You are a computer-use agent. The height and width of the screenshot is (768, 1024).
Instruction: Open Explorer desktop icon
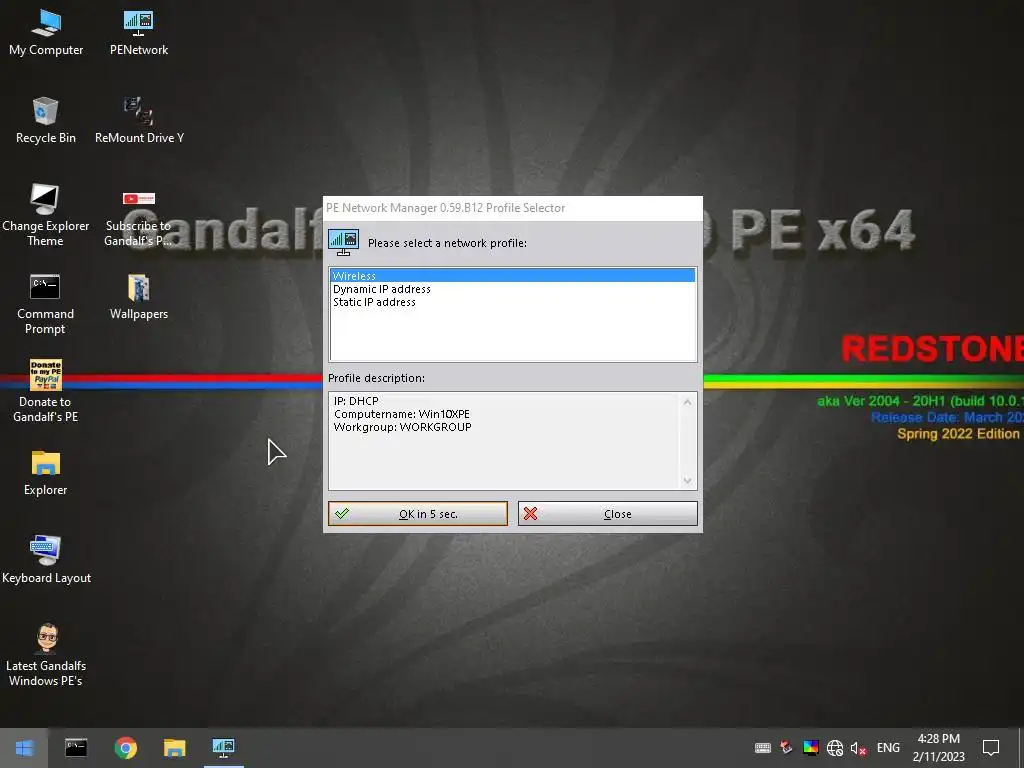[46, 473]
